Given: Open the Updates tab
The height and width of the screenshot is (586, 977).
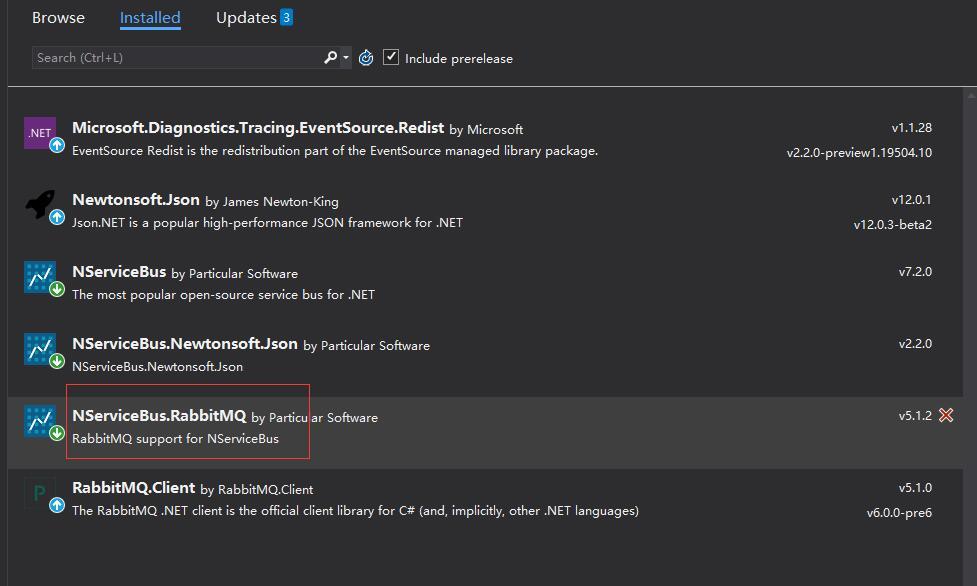Looking at the screenshot, I should tap(254, 17).
